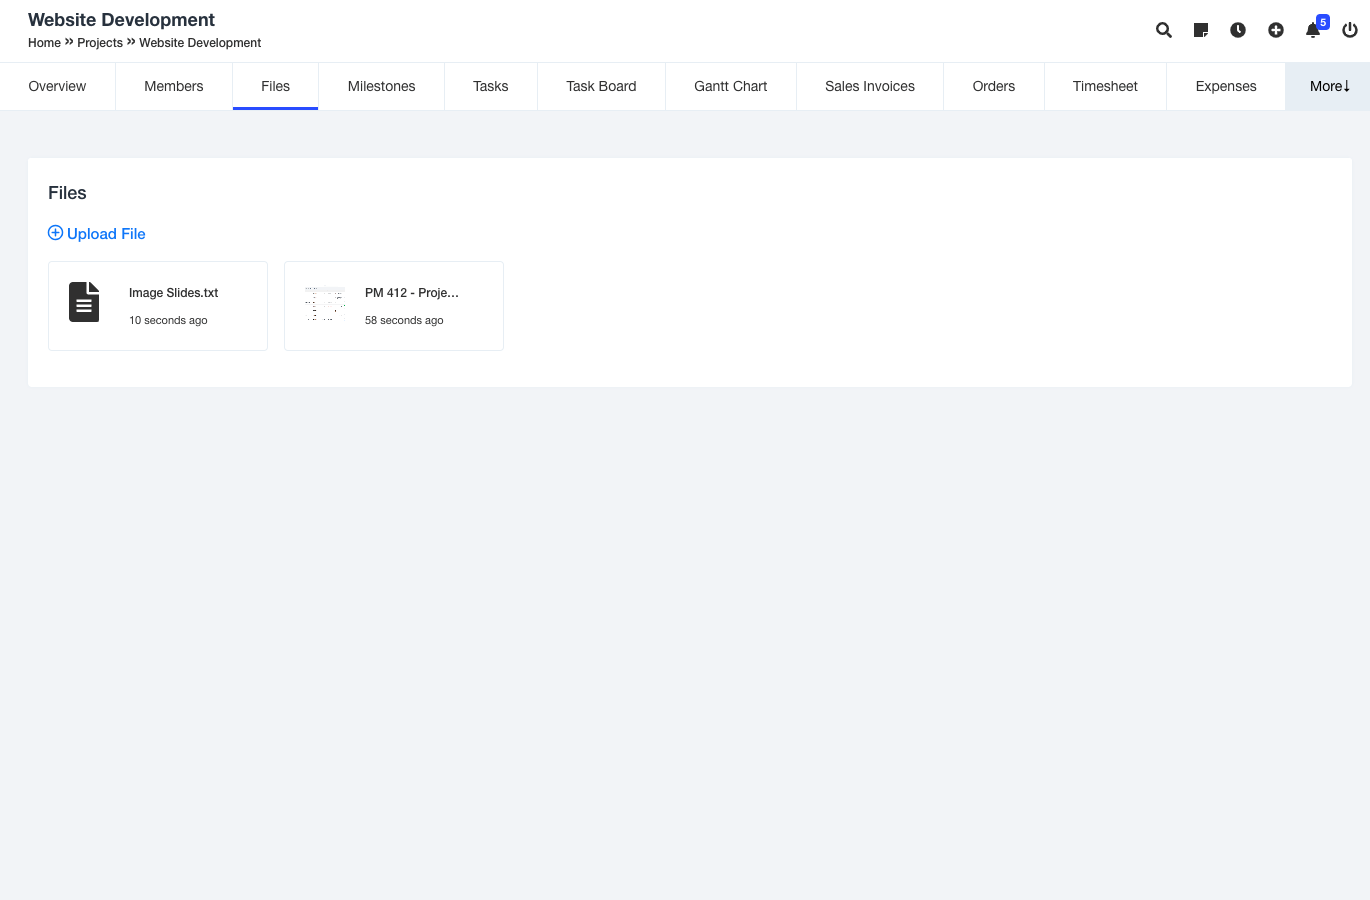Click the sticky note icon
Image resolution: width=1370 pixels, height=900 pixels.
point(1201,30)
